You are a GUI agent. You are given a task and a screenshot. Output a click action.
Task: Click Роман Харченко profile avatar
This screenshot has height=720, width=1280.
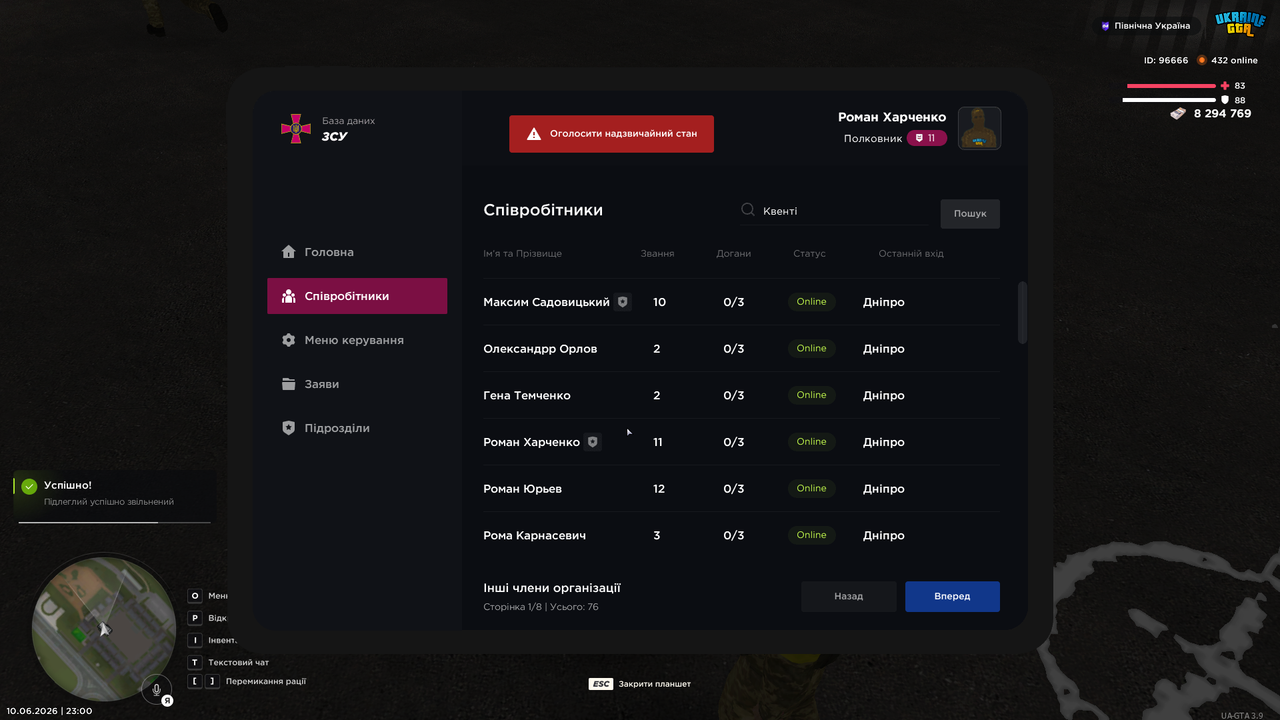[980, 128]
